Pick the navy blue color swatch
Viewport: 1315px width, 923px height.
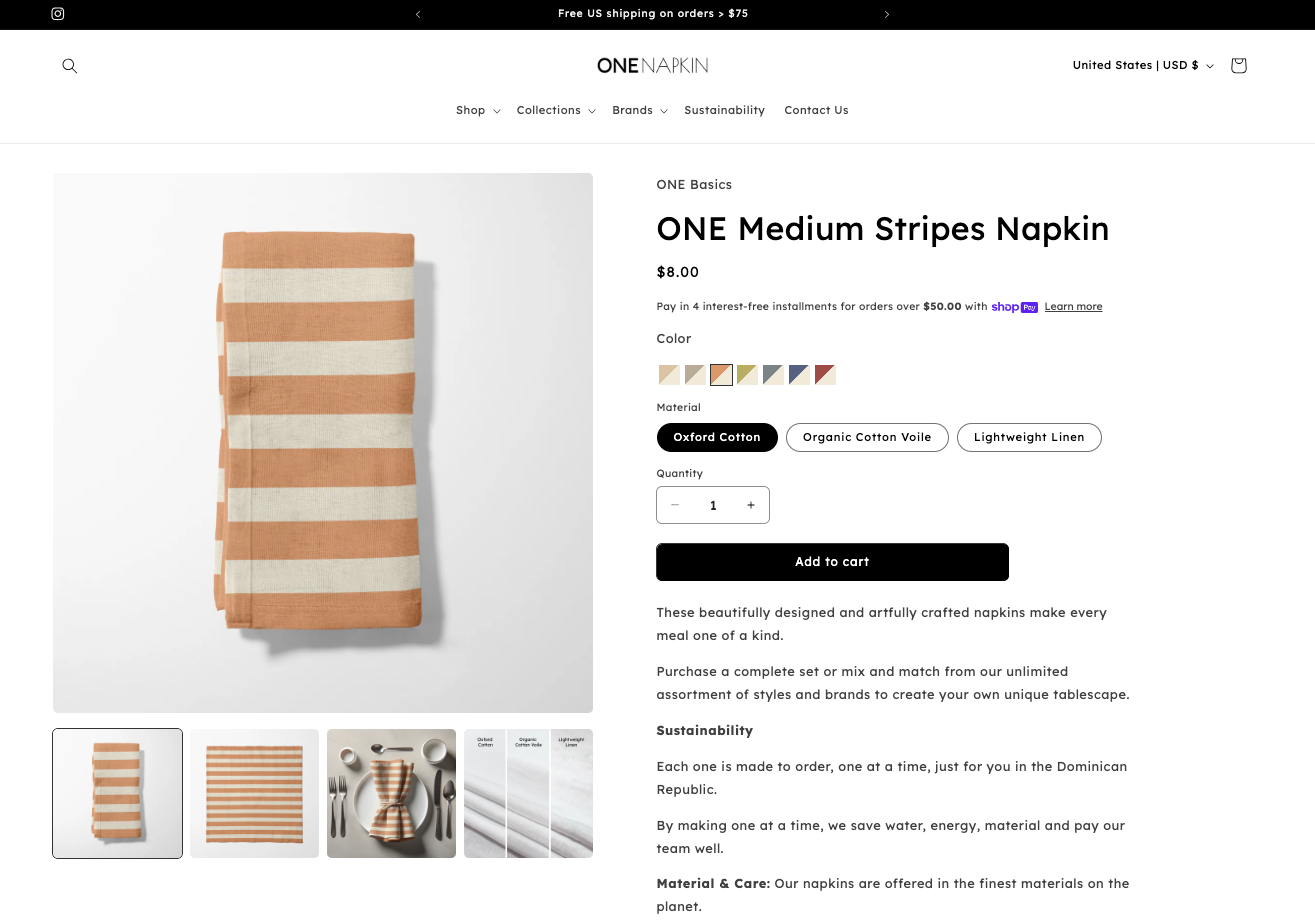[799, 375]
